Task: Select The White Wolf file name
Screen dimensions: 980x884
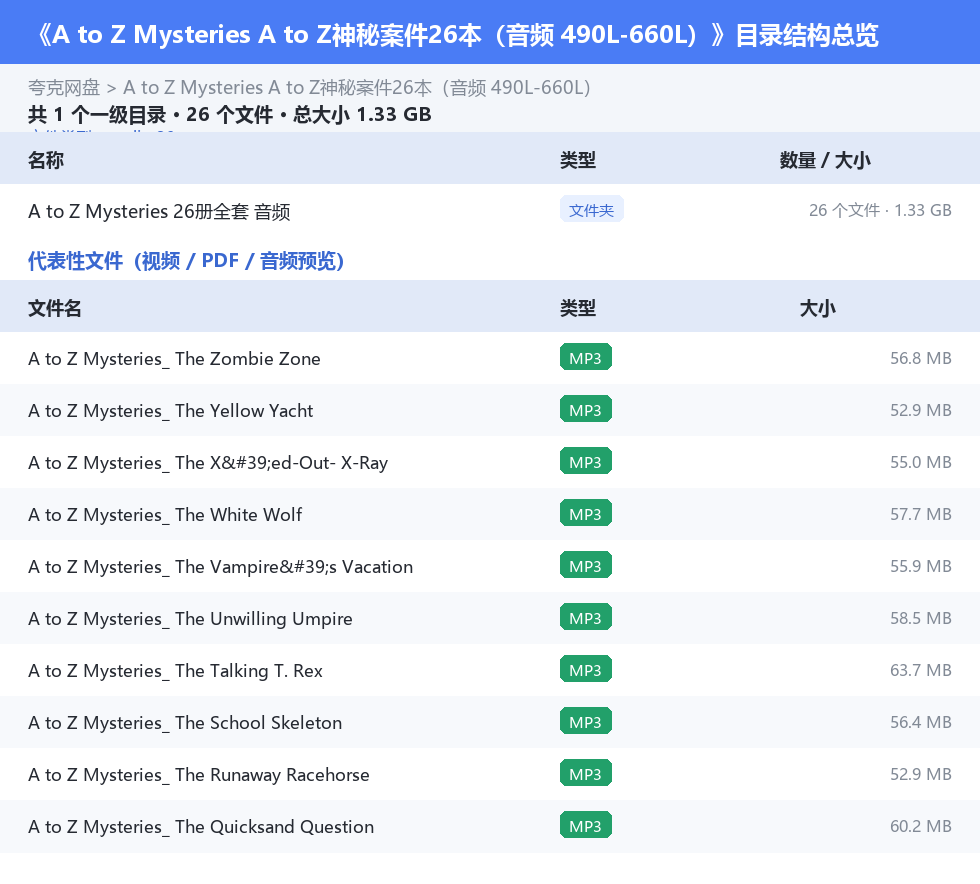Action: 165,515
